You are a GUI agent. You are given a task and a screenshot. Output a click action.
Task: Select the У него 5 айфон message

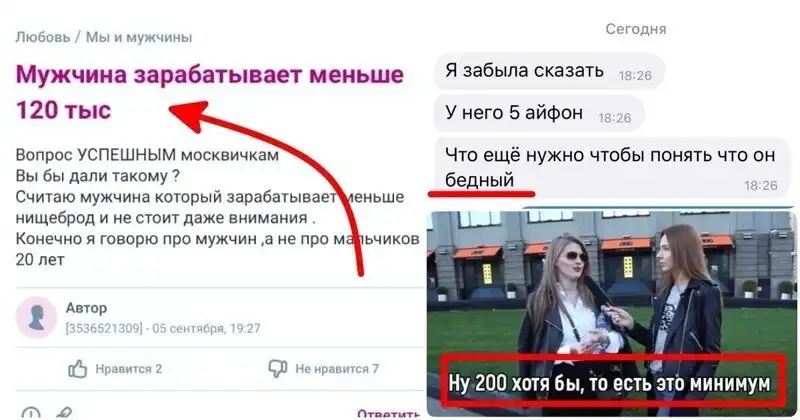click(539, 114)
